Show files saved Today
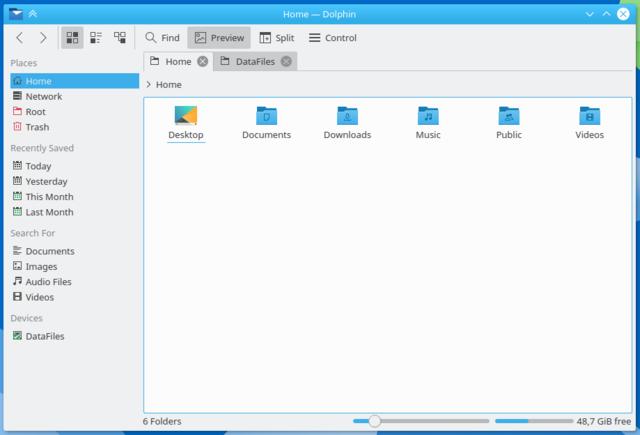 coord(75,166)
